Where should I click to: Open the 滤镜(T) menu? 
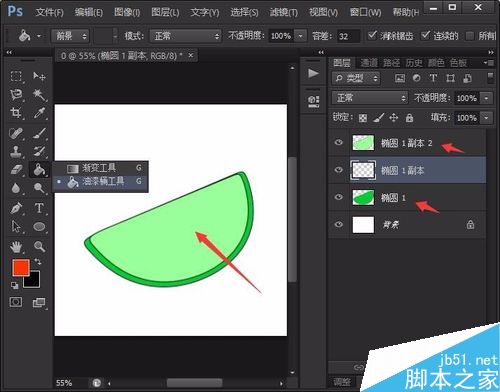284,13
